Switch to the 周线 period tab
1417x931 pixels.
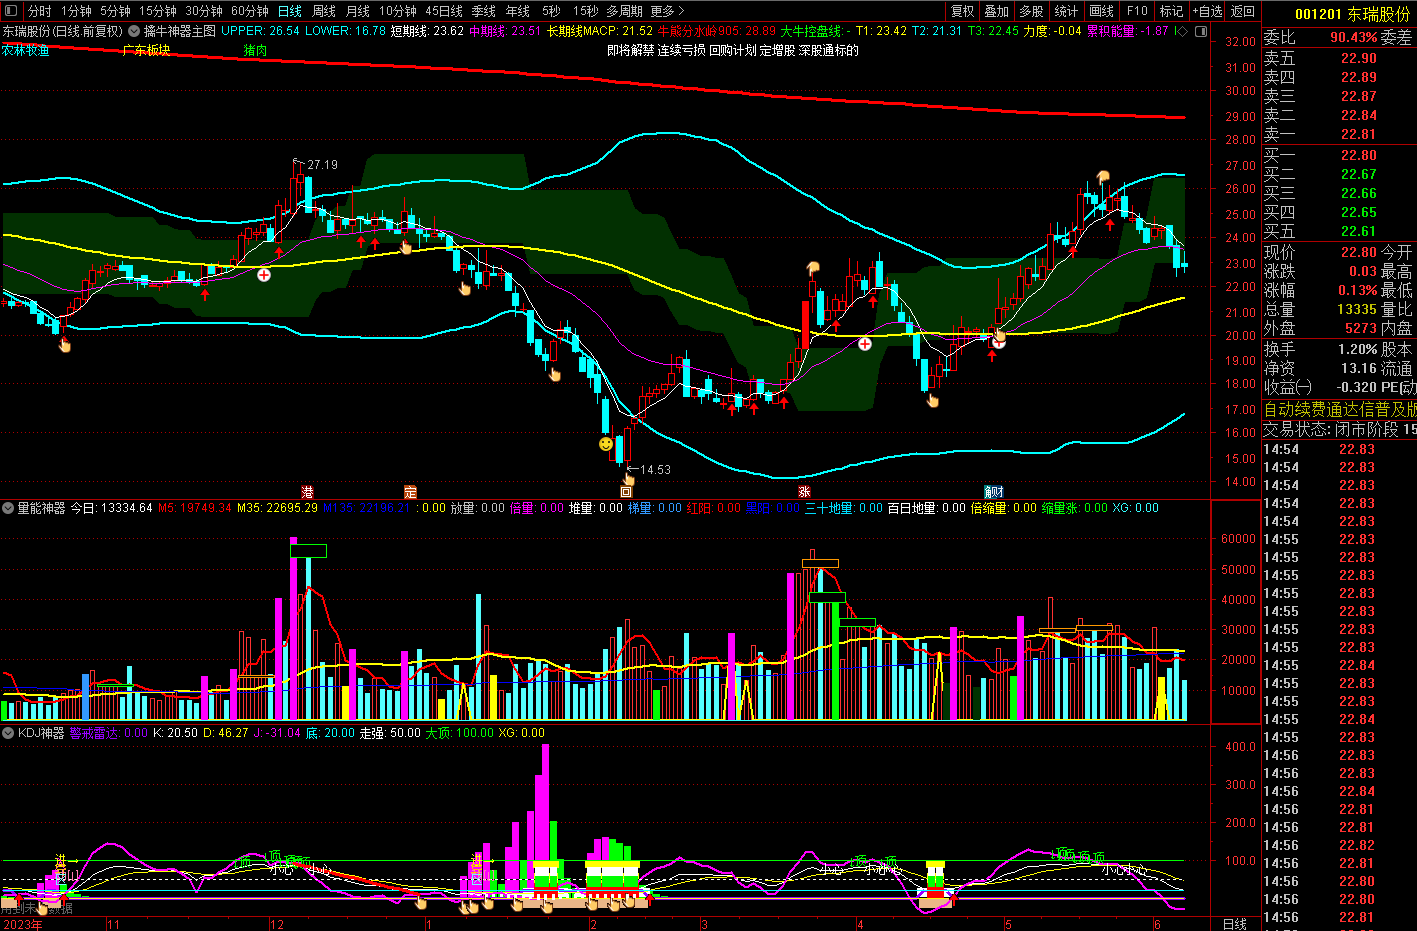(324, 11)
